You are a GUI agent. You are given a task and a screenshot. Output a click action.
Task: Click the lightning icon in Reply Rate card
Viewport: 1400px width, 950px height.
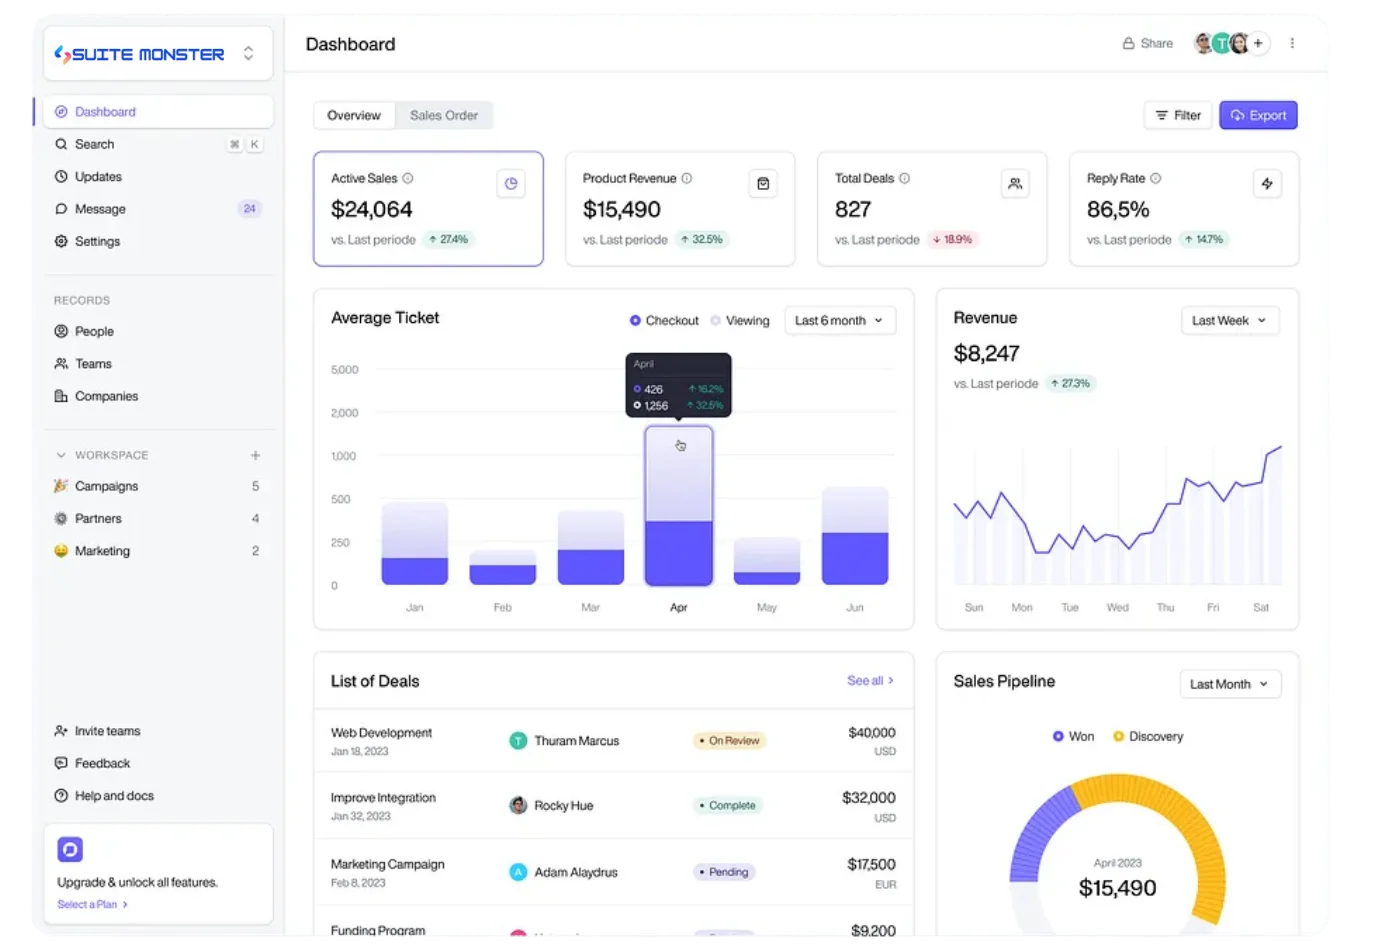pos(1267,184)
